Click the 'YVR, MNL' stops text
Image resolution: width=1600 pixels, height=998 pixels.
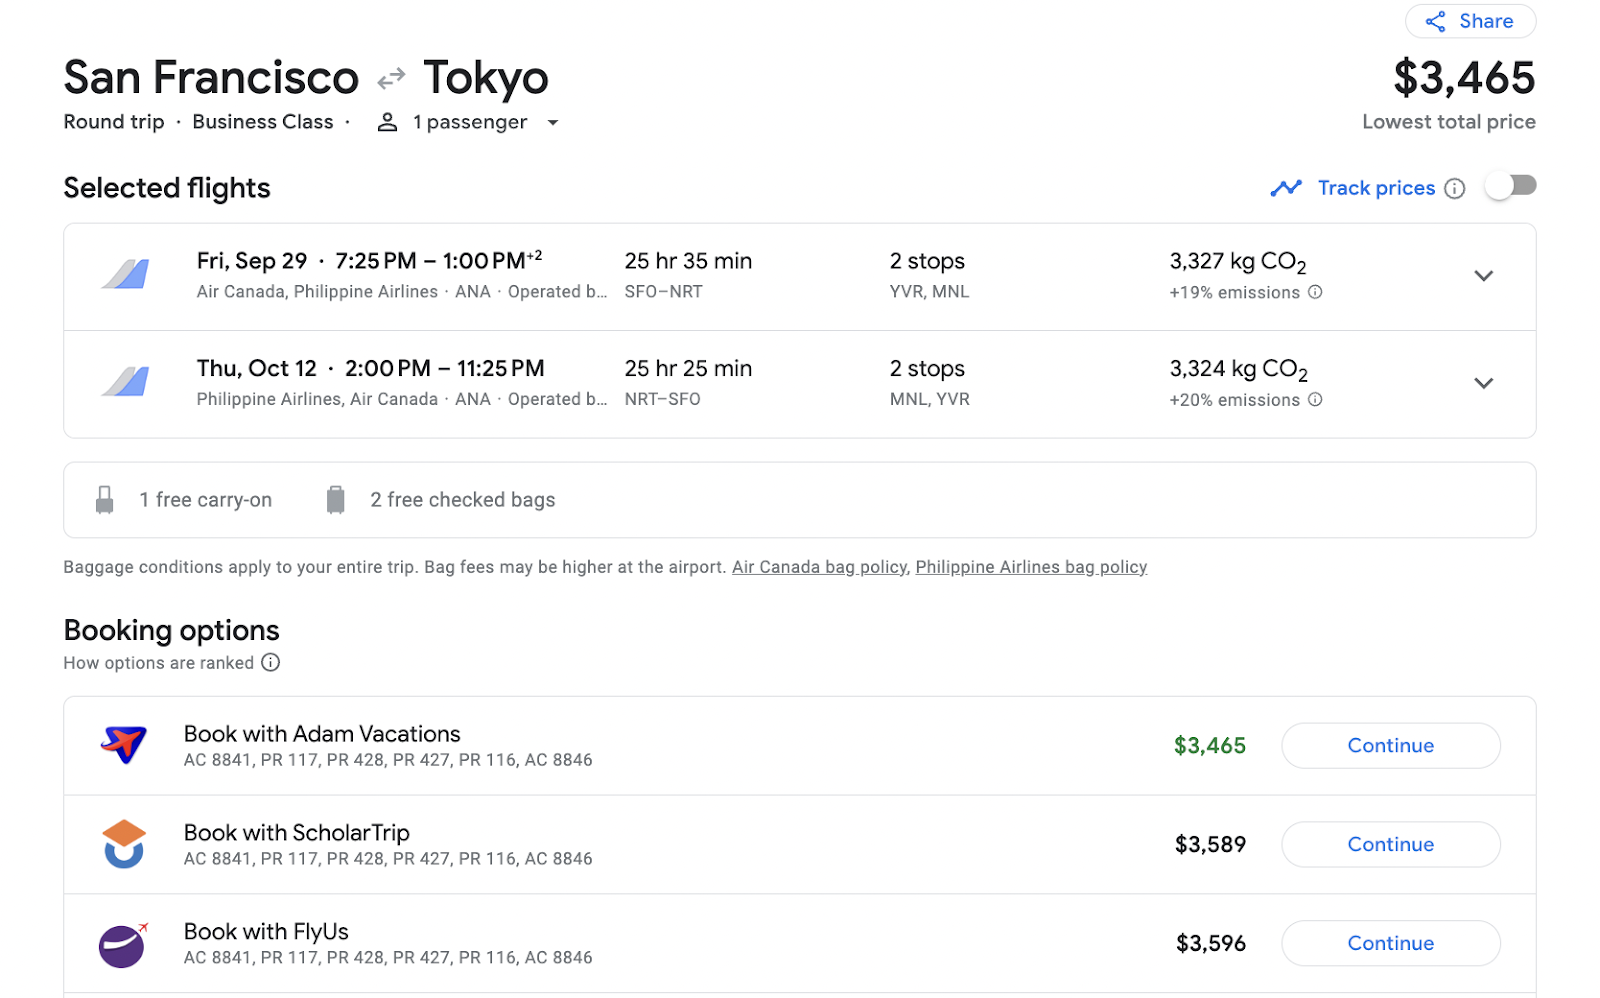click(929, 292)
